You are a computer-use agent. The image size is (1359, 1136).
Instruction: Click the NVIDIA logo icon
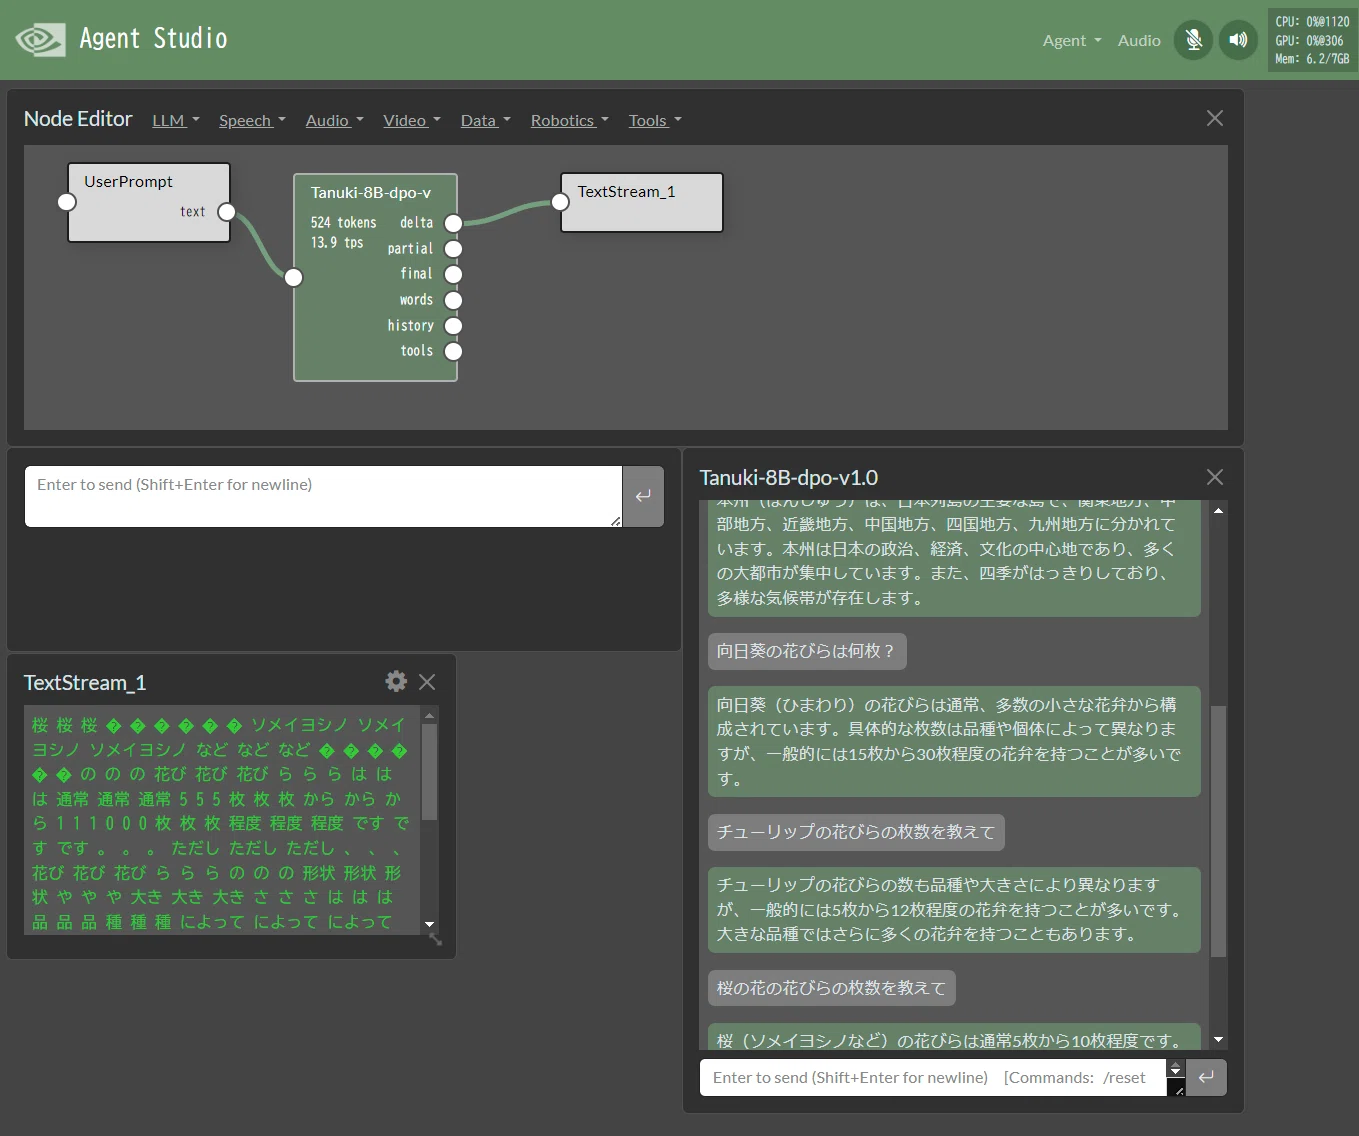40,39
